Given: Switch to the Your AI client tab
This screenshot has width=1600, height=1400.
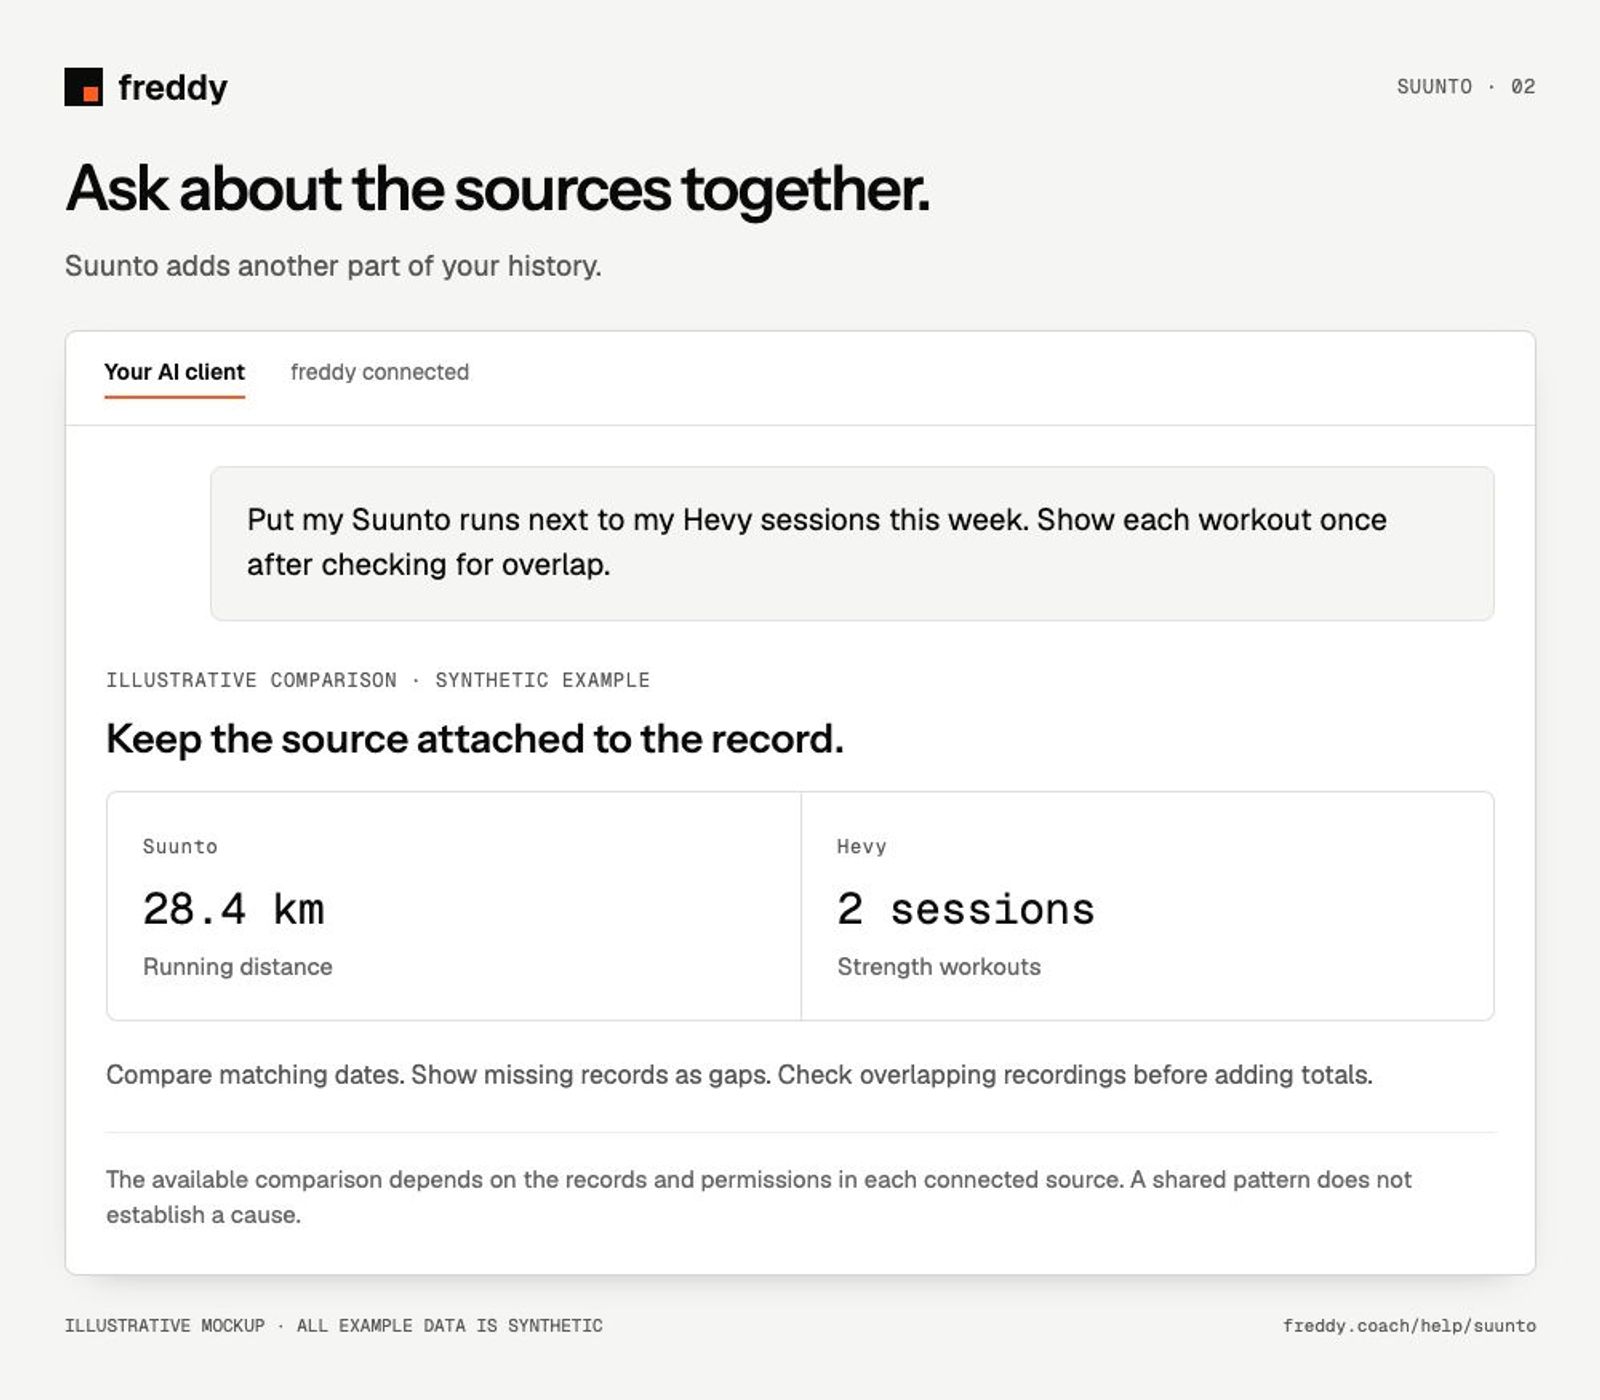Looking at the screenshot, I should (174, 372).
